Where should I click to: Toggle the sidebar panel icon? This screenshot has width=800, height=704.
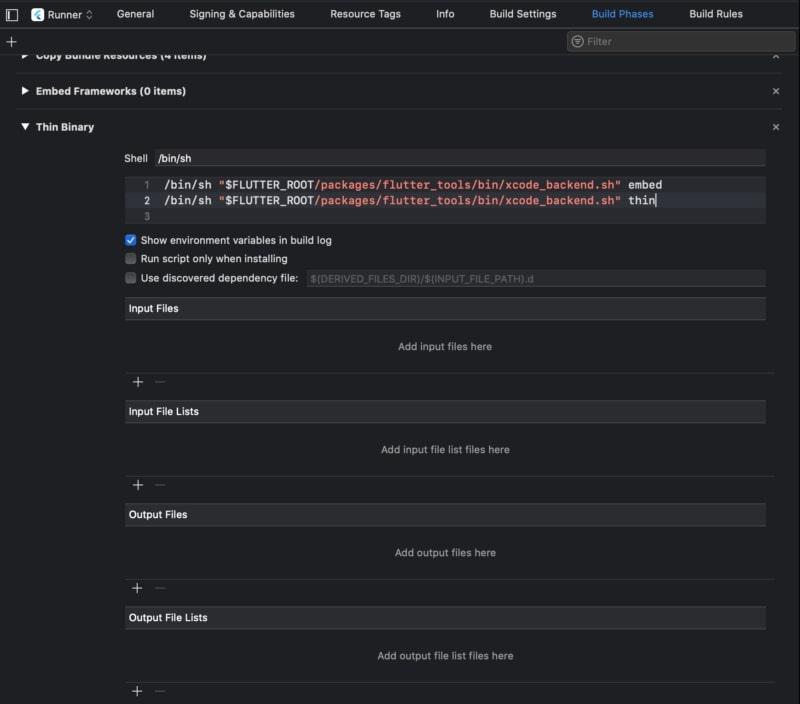coord(12,15)
